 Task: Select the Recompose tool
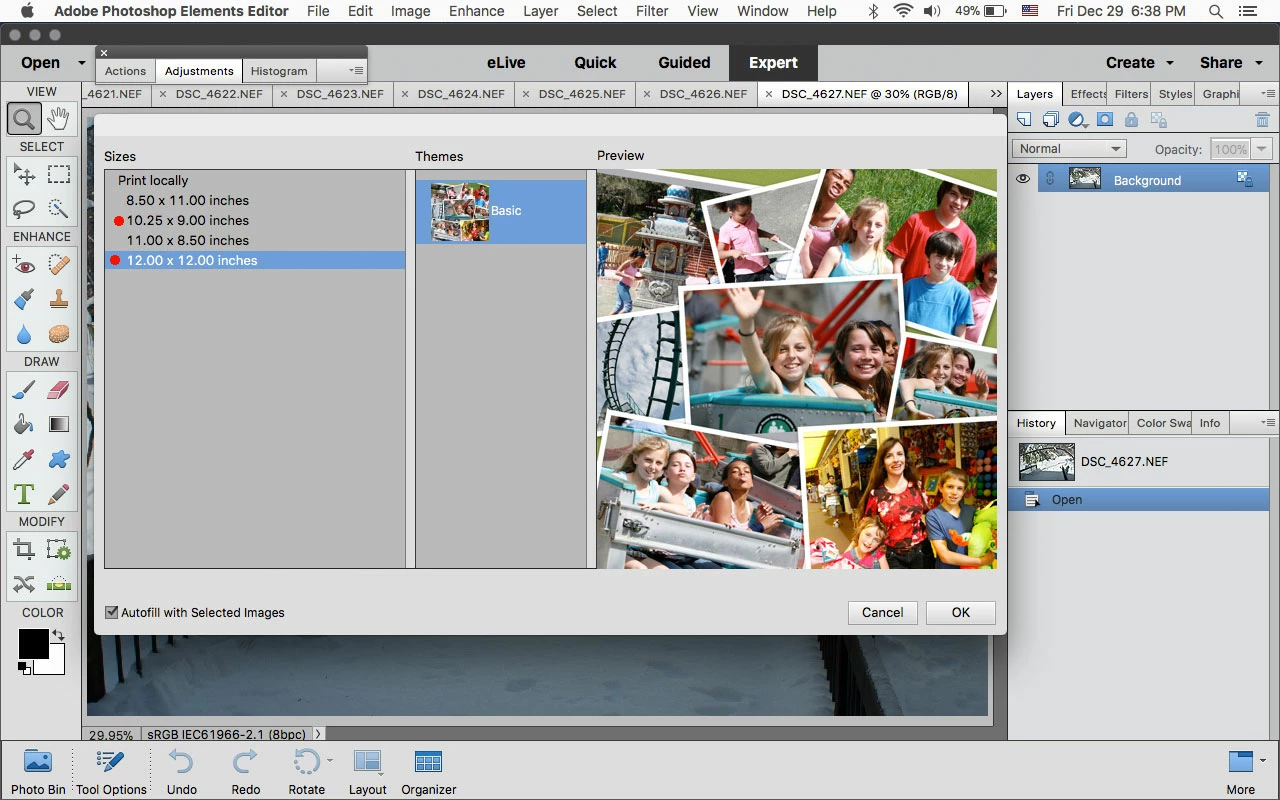(59, 550)
